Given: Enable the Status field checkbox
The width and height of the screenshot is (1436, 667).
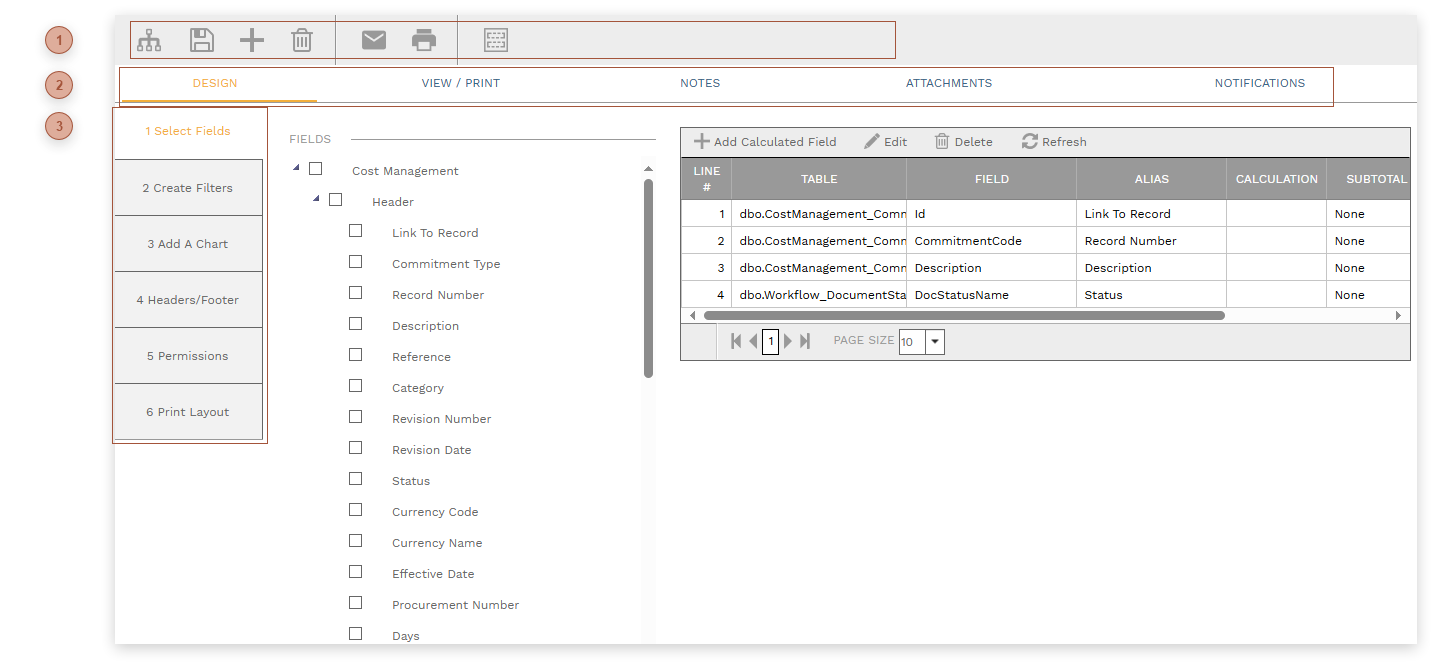Looking at the screenshot, I should (355, 478).
